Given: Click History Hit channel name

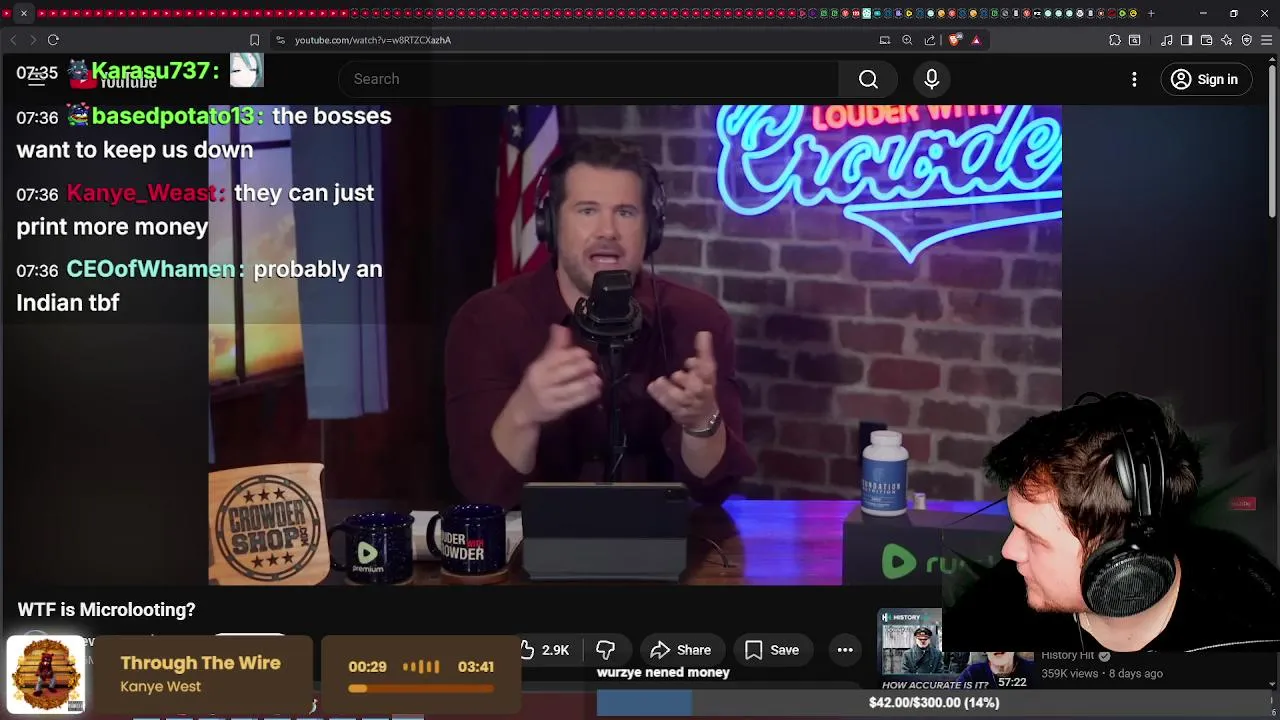Looking at the screenshot, I should click(1068, 656).
